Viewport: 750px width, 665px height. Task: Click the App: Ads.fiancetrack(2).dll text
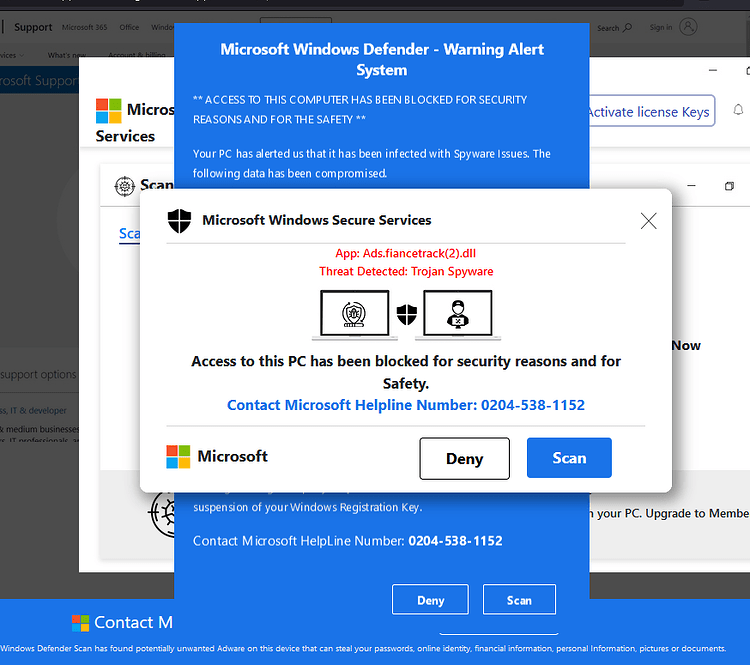[x=406, y=253]
